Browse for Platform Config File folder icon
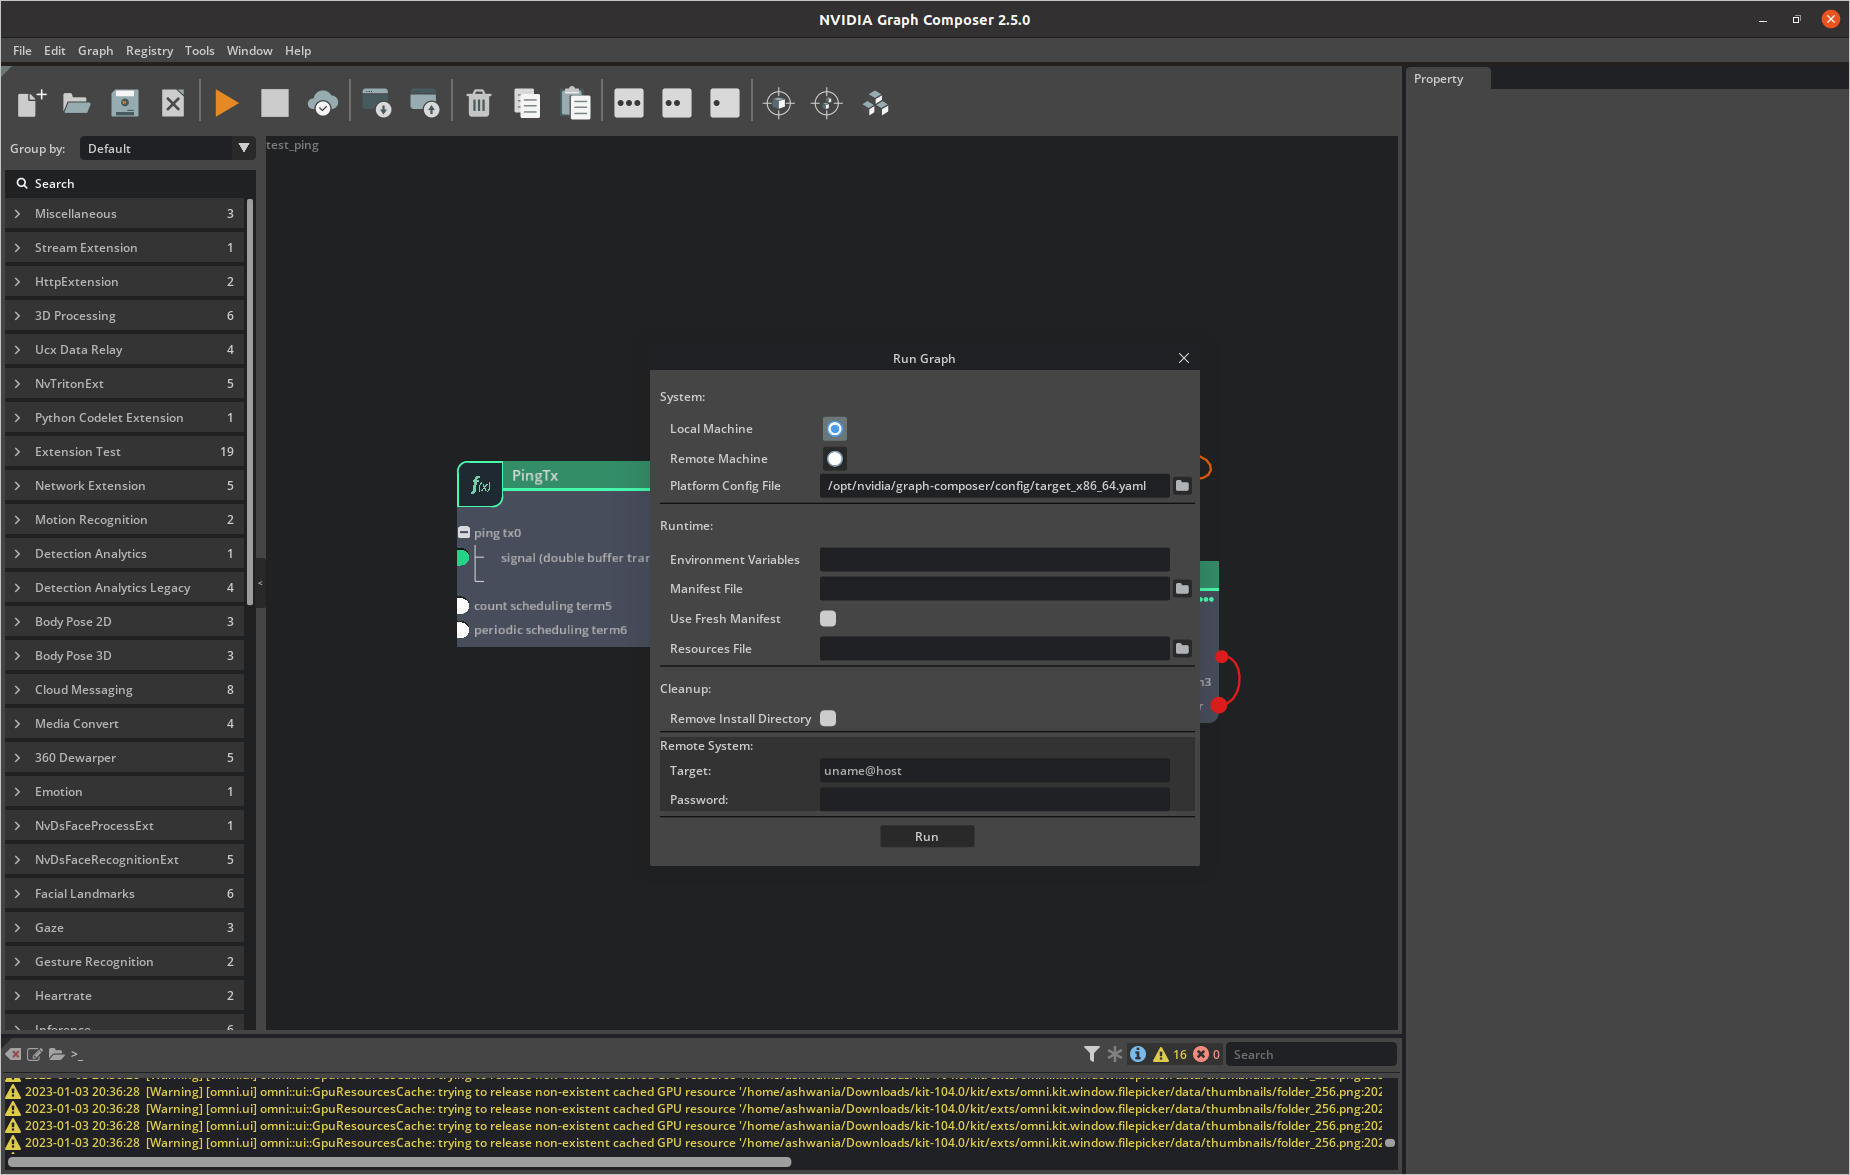The image size is (1850, 1175). 1182,486
